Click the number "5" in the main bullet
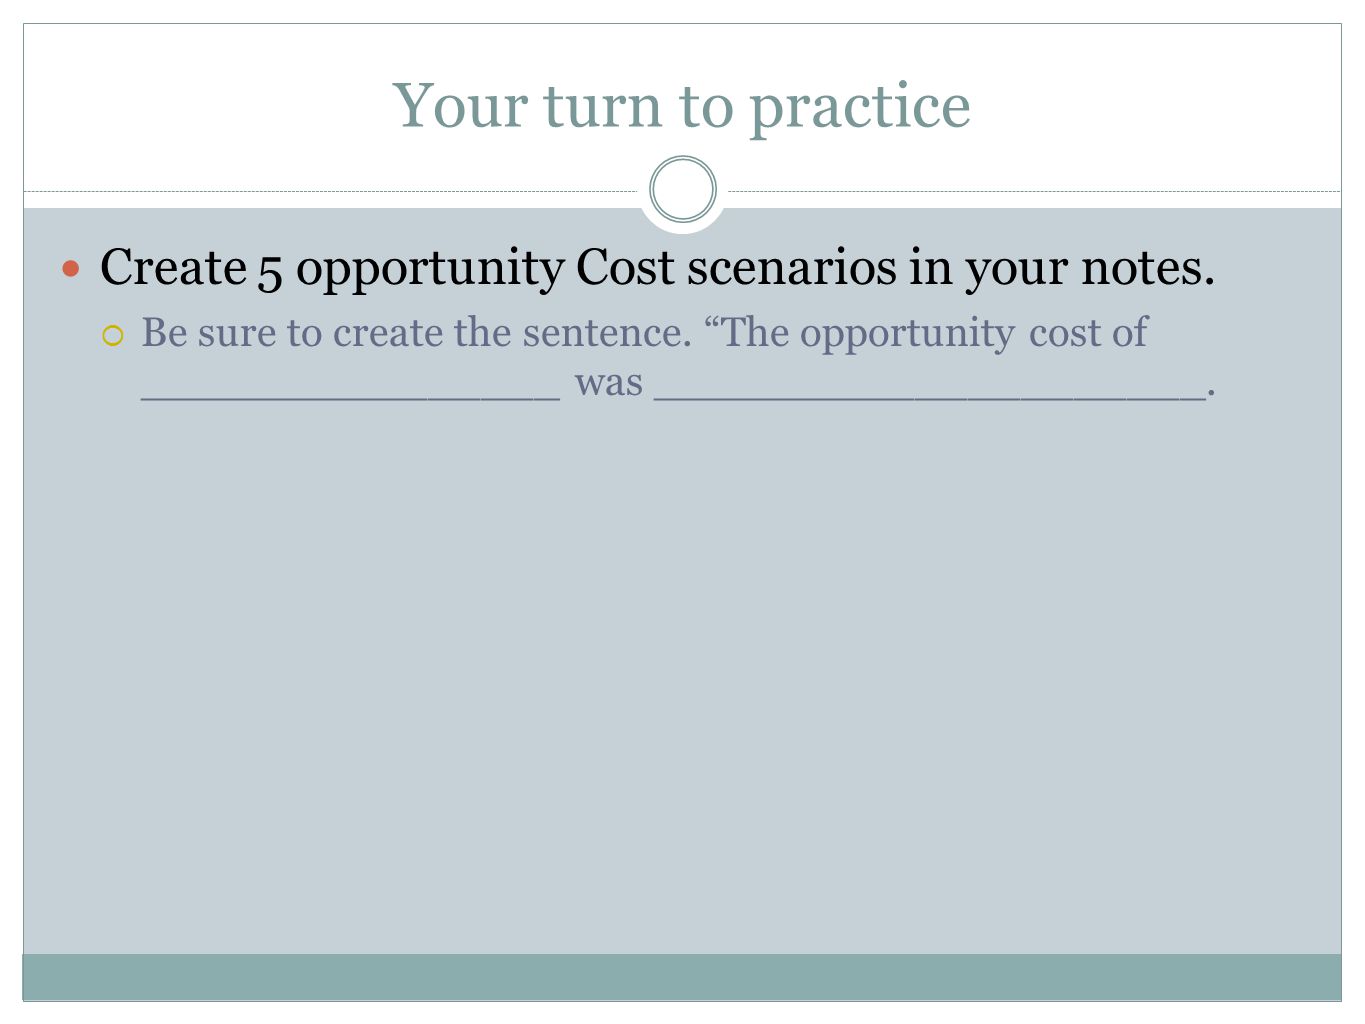The width and height of the screenshot is (1365, 1024). pos(270,269)
